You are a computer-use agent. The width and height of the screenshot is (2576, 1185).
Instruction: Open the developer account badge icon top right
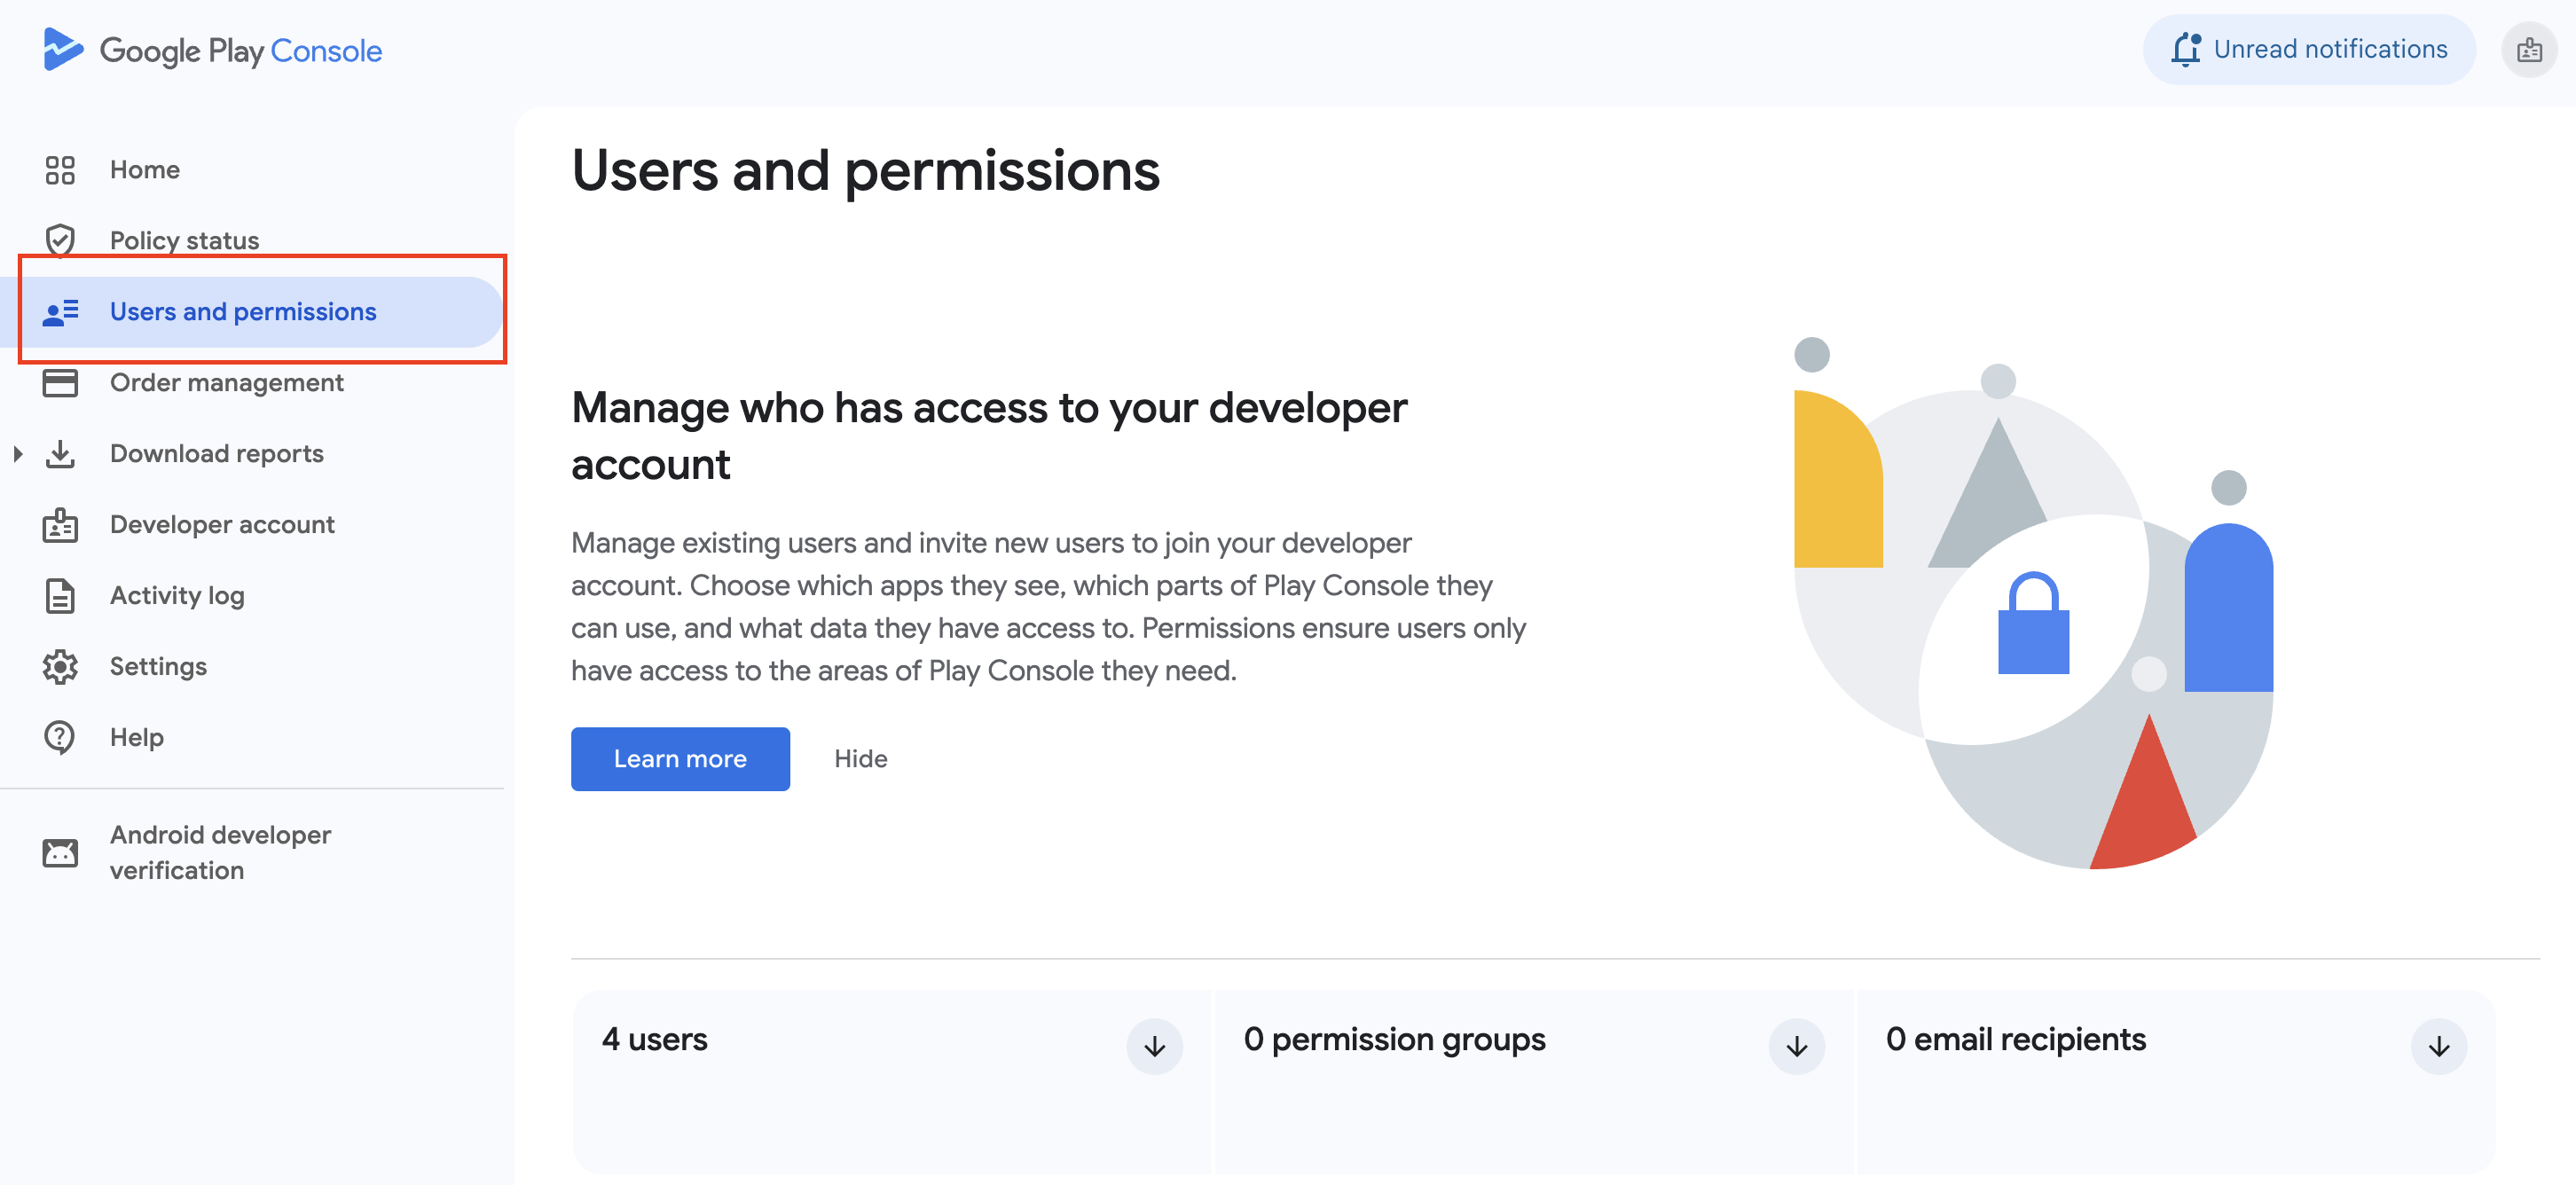click(x=2529, y=50)
